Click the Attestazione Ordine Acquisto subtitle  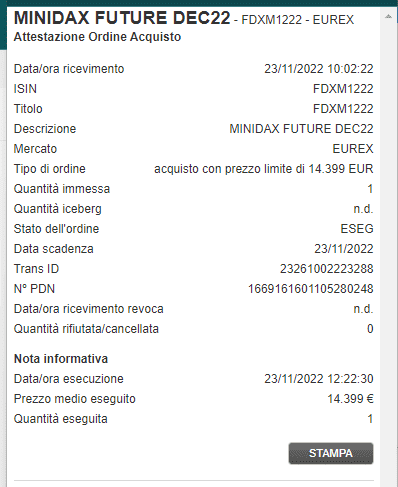(97, 37)
